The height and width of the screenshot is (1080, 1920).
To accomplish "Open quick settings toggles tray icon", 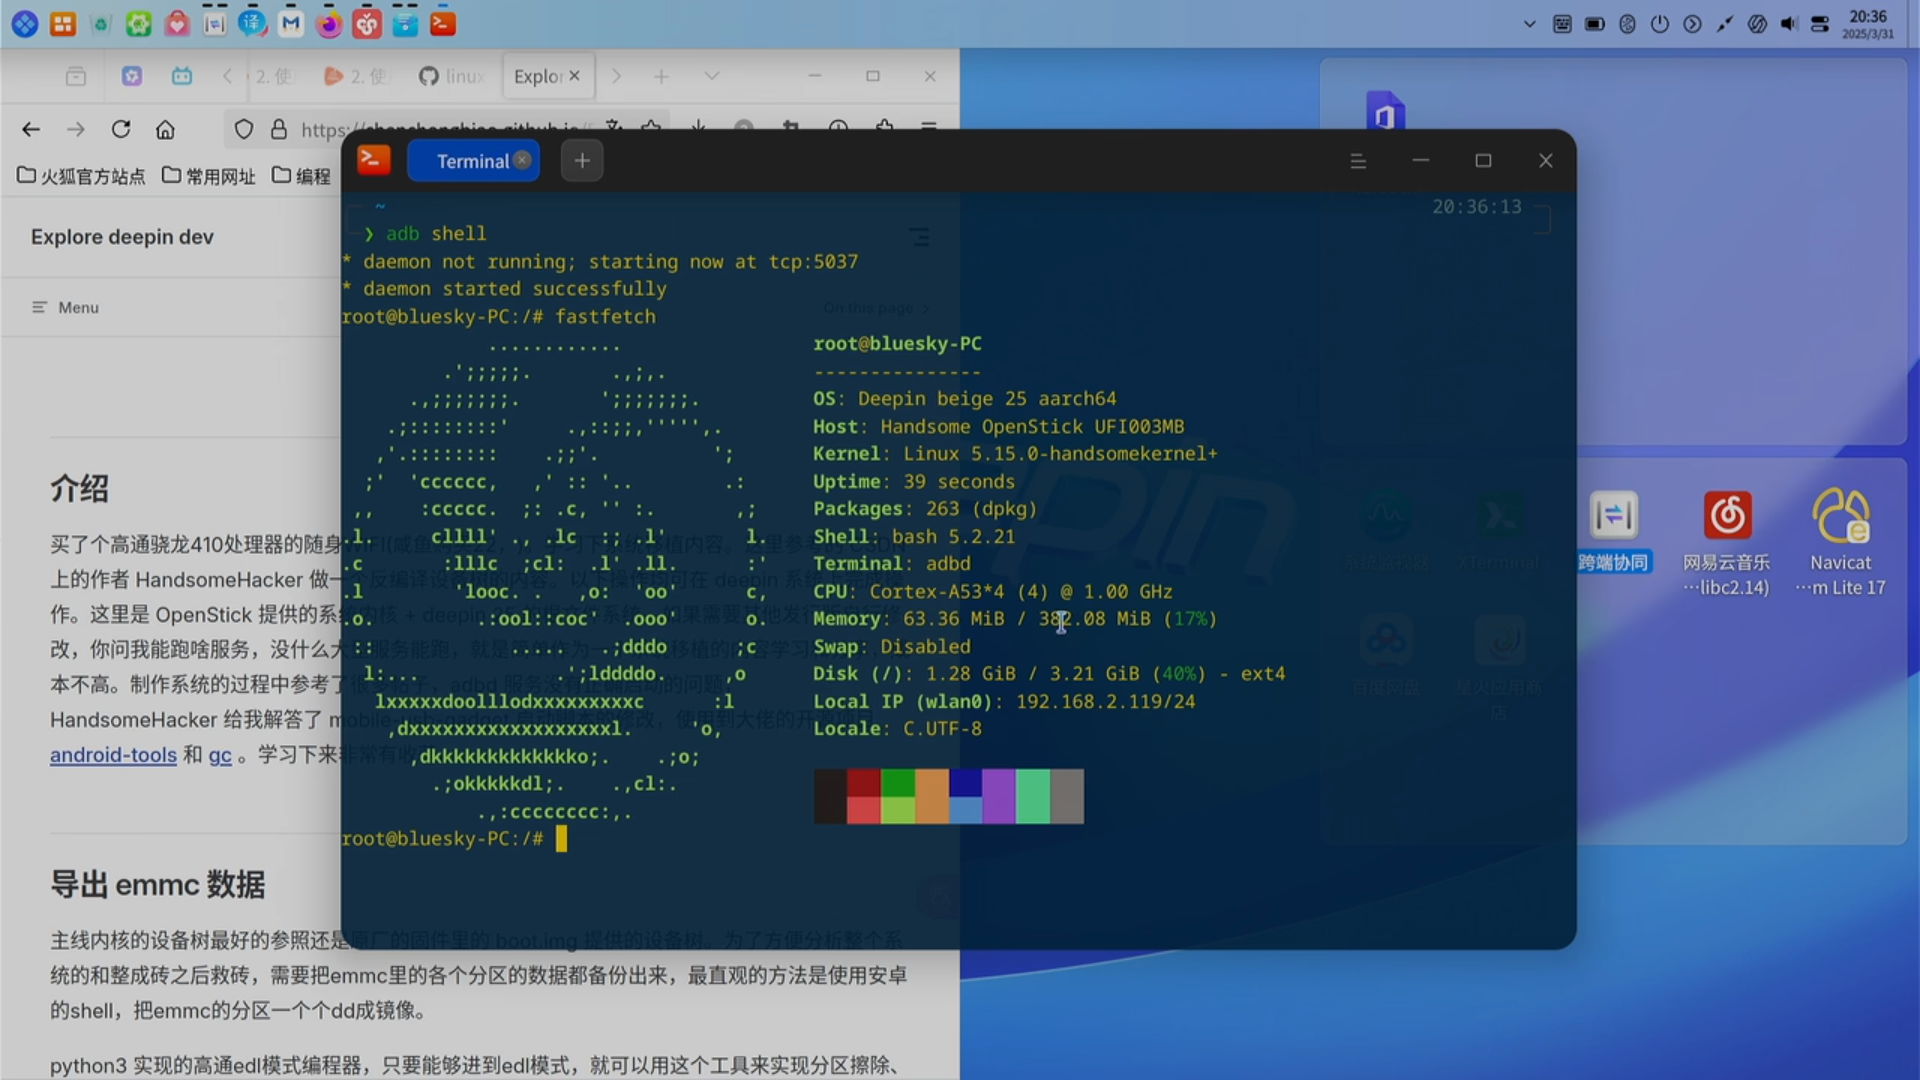I will coord(1820,24).
